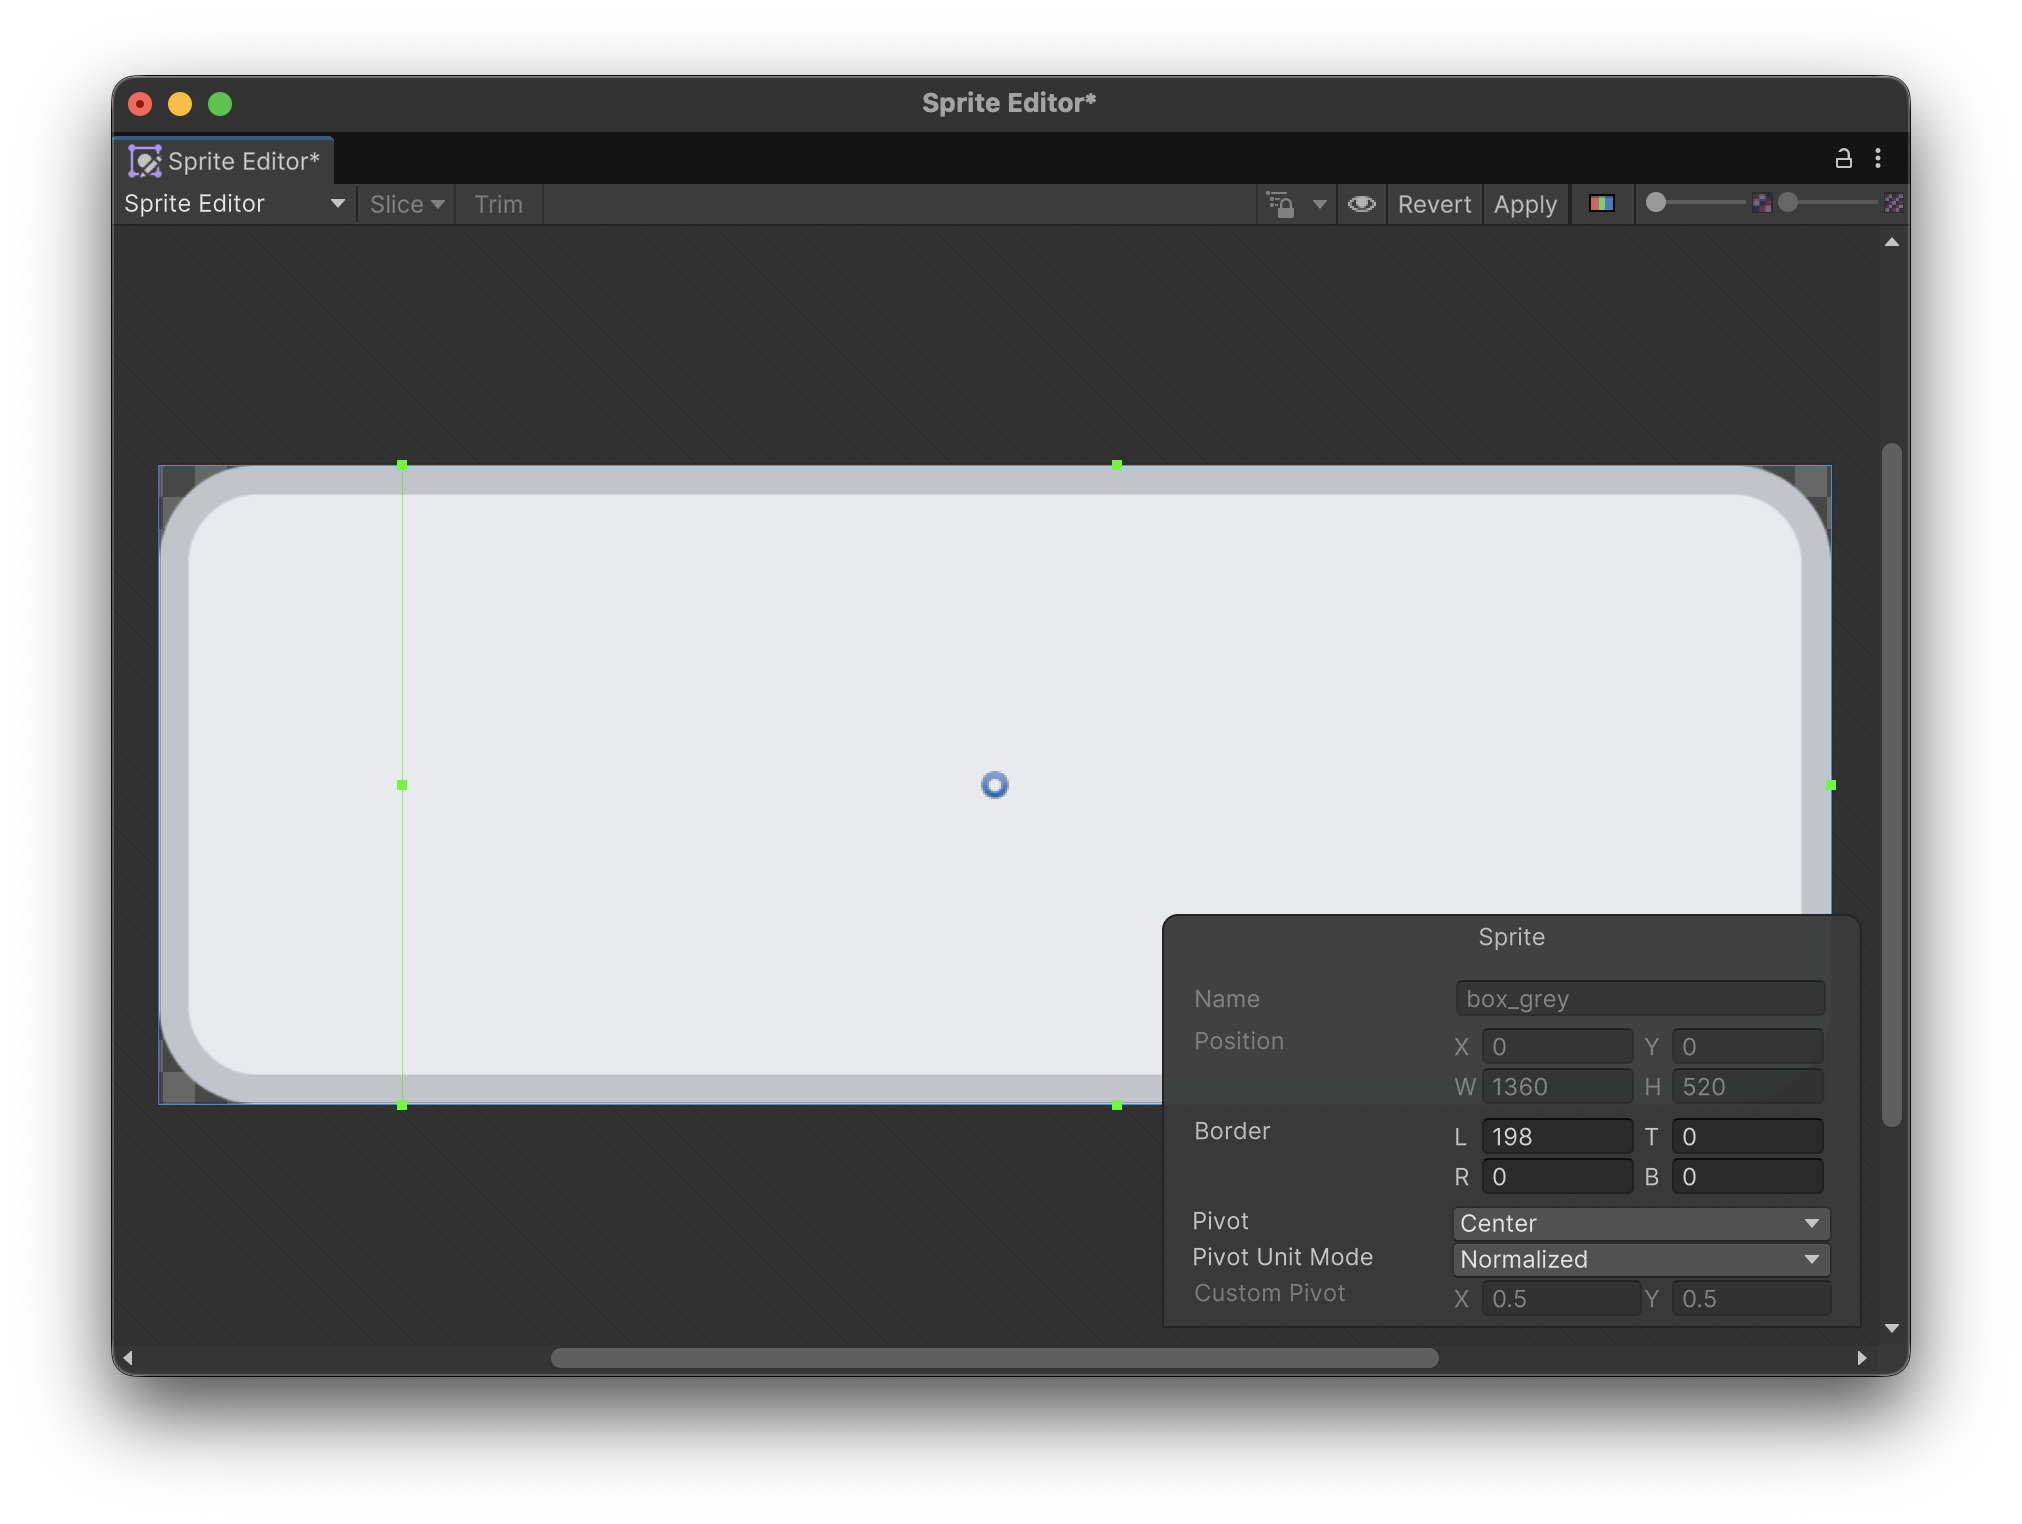This screenshot has width=2022, height=1524.
Task: Open the Sprite Editor mode dropdown
Action: (x=234, y=204)
